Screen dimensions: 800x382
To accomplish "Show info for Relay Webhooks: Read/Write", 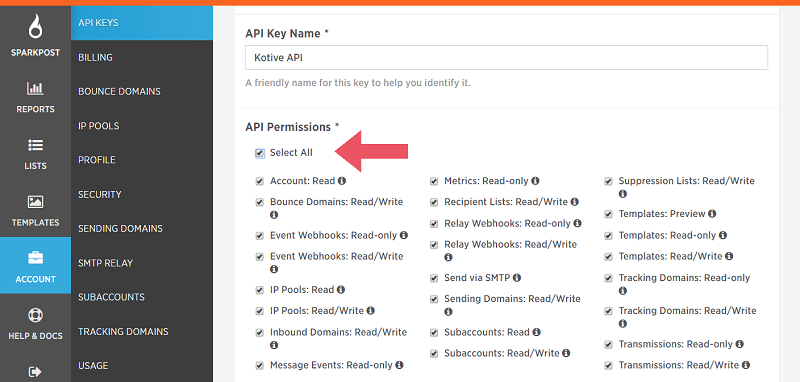I will pyautogui.click(x=448, y=258).
